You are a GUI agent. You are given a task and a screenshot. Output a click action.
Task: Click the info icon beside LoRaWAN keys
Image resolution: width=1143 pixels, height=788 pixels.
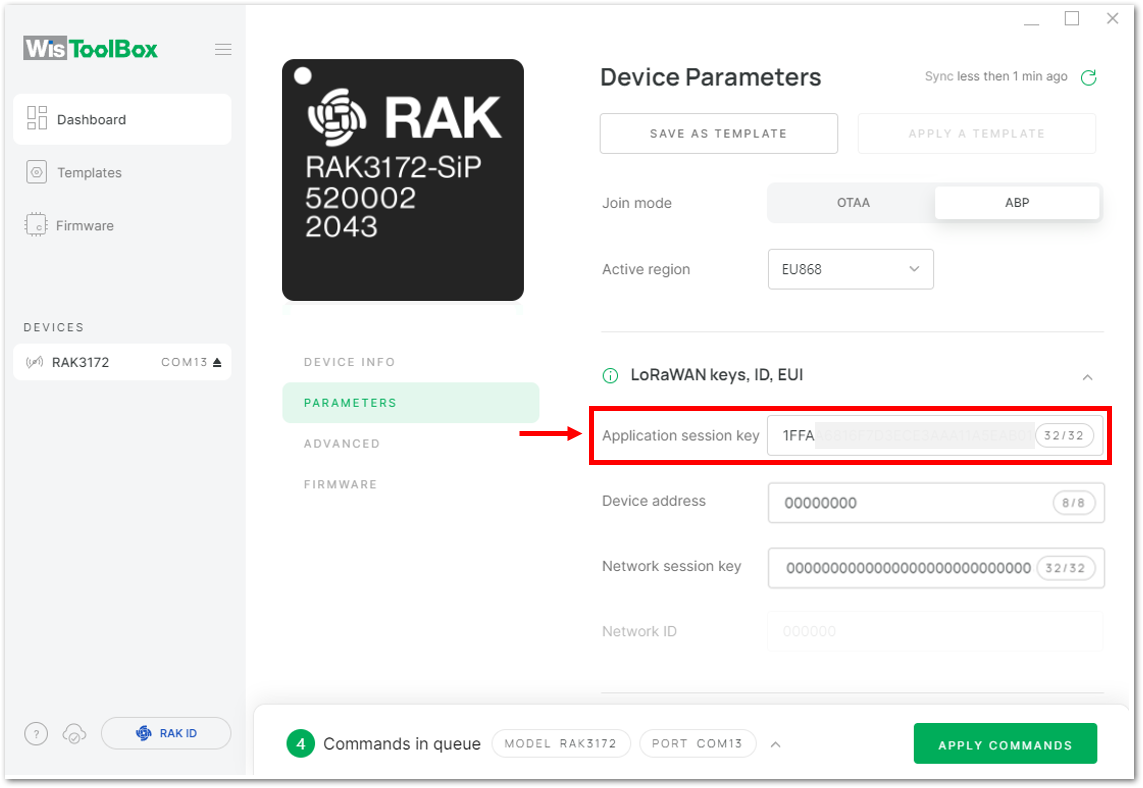click(x=610, y=375)
